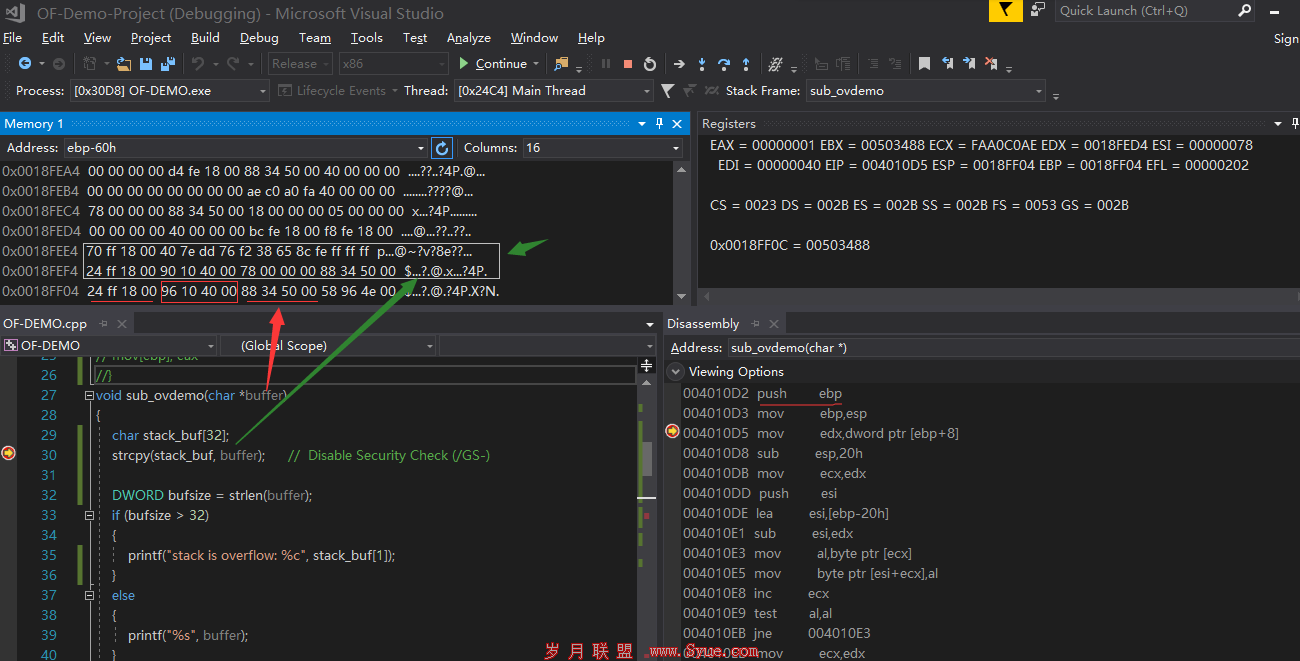Viewport: 1300px width, 661px height.
Task: Navigate backward with the back arrow icon
Action: pyautogui.click(x=25, y=64)
